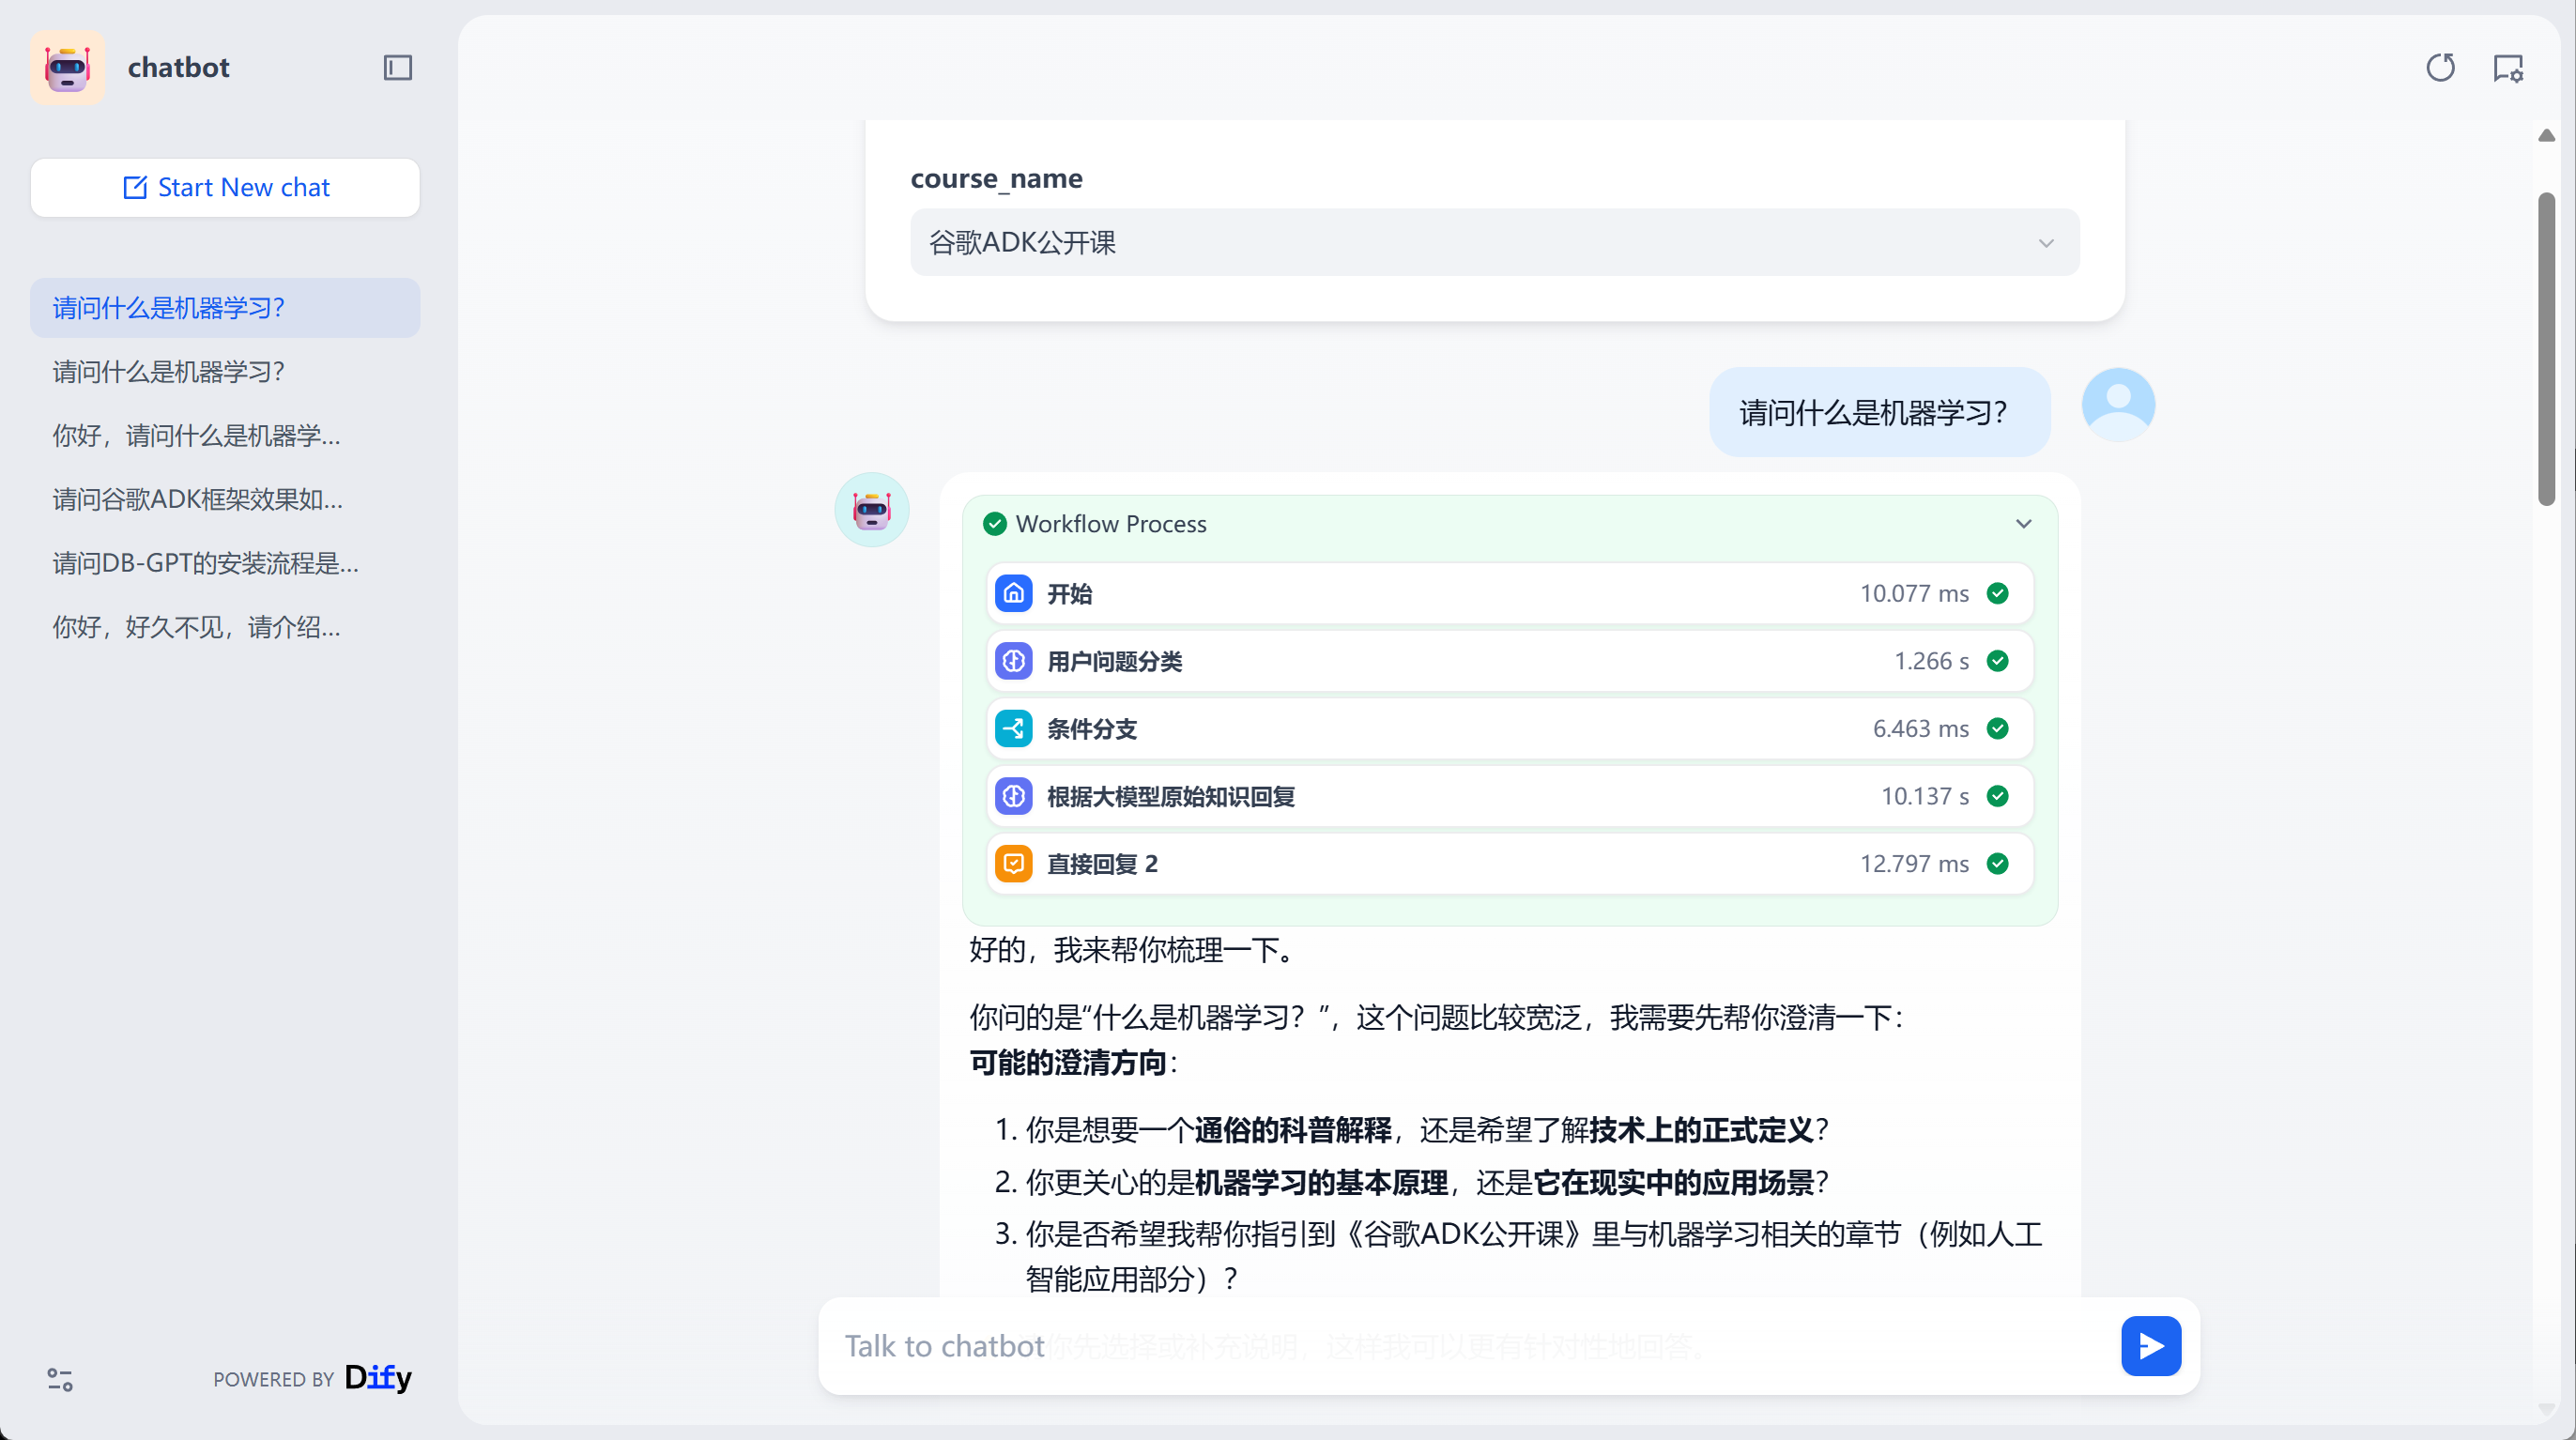Select the highlighted 请问什么是机器学习? conversation
Screen dimensions: 2576x1440
click(x=225, y=307)
